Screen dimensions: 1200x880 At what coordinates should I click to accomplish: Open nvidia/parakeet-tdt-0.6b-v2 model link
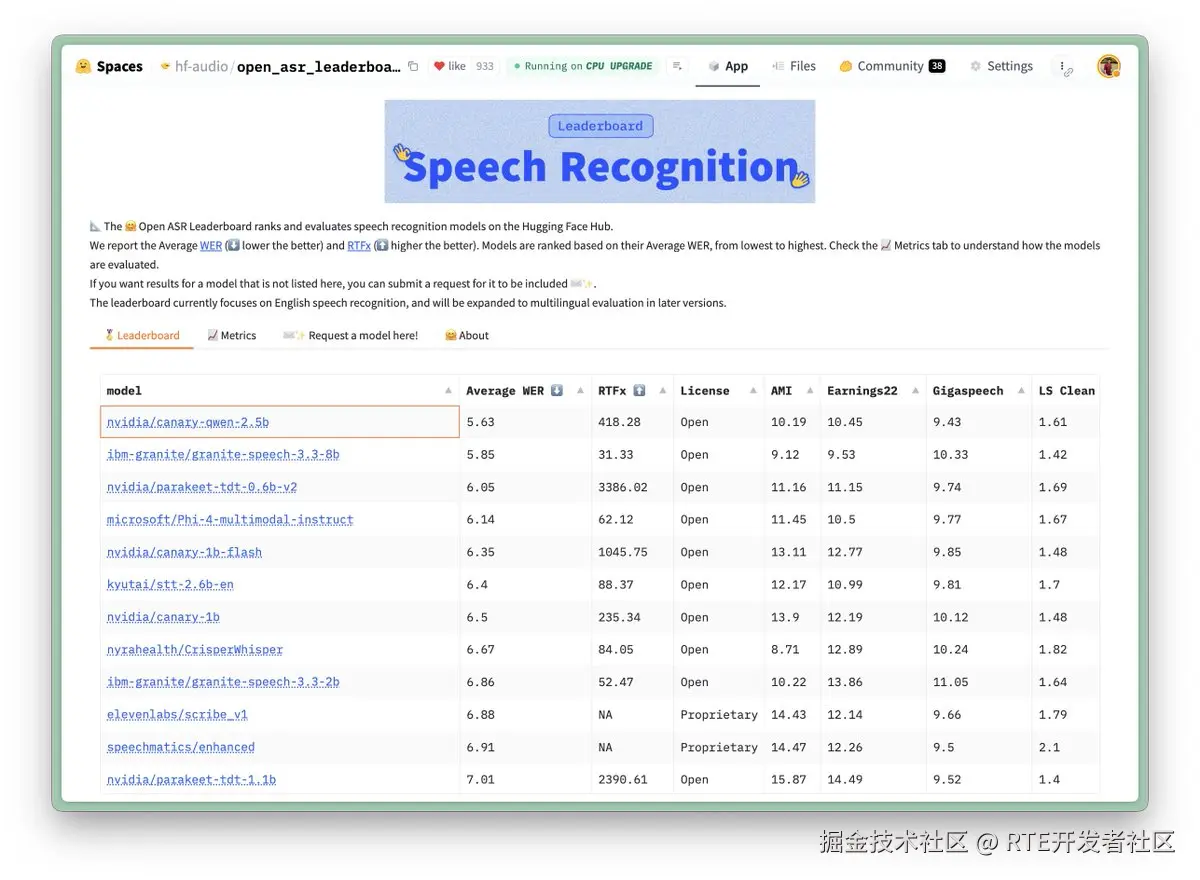[x=202, y=487]
